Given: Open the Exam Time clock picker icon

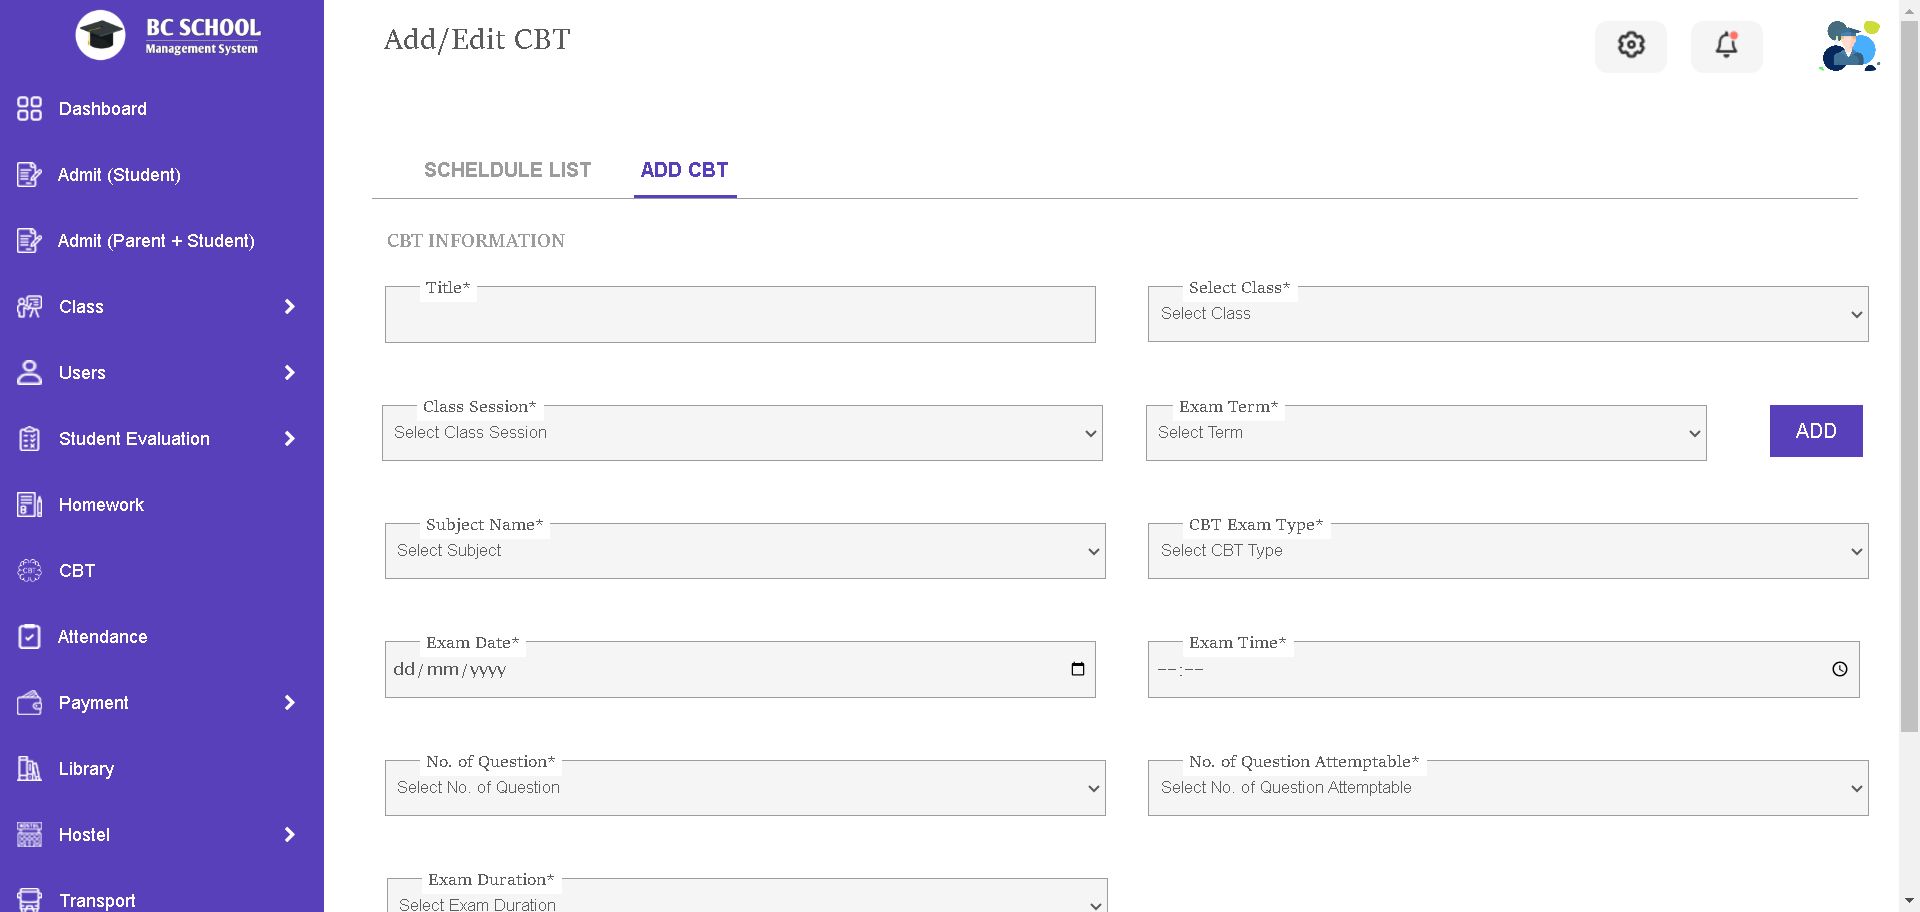Looking at the screenshot, I should 1839,669.
